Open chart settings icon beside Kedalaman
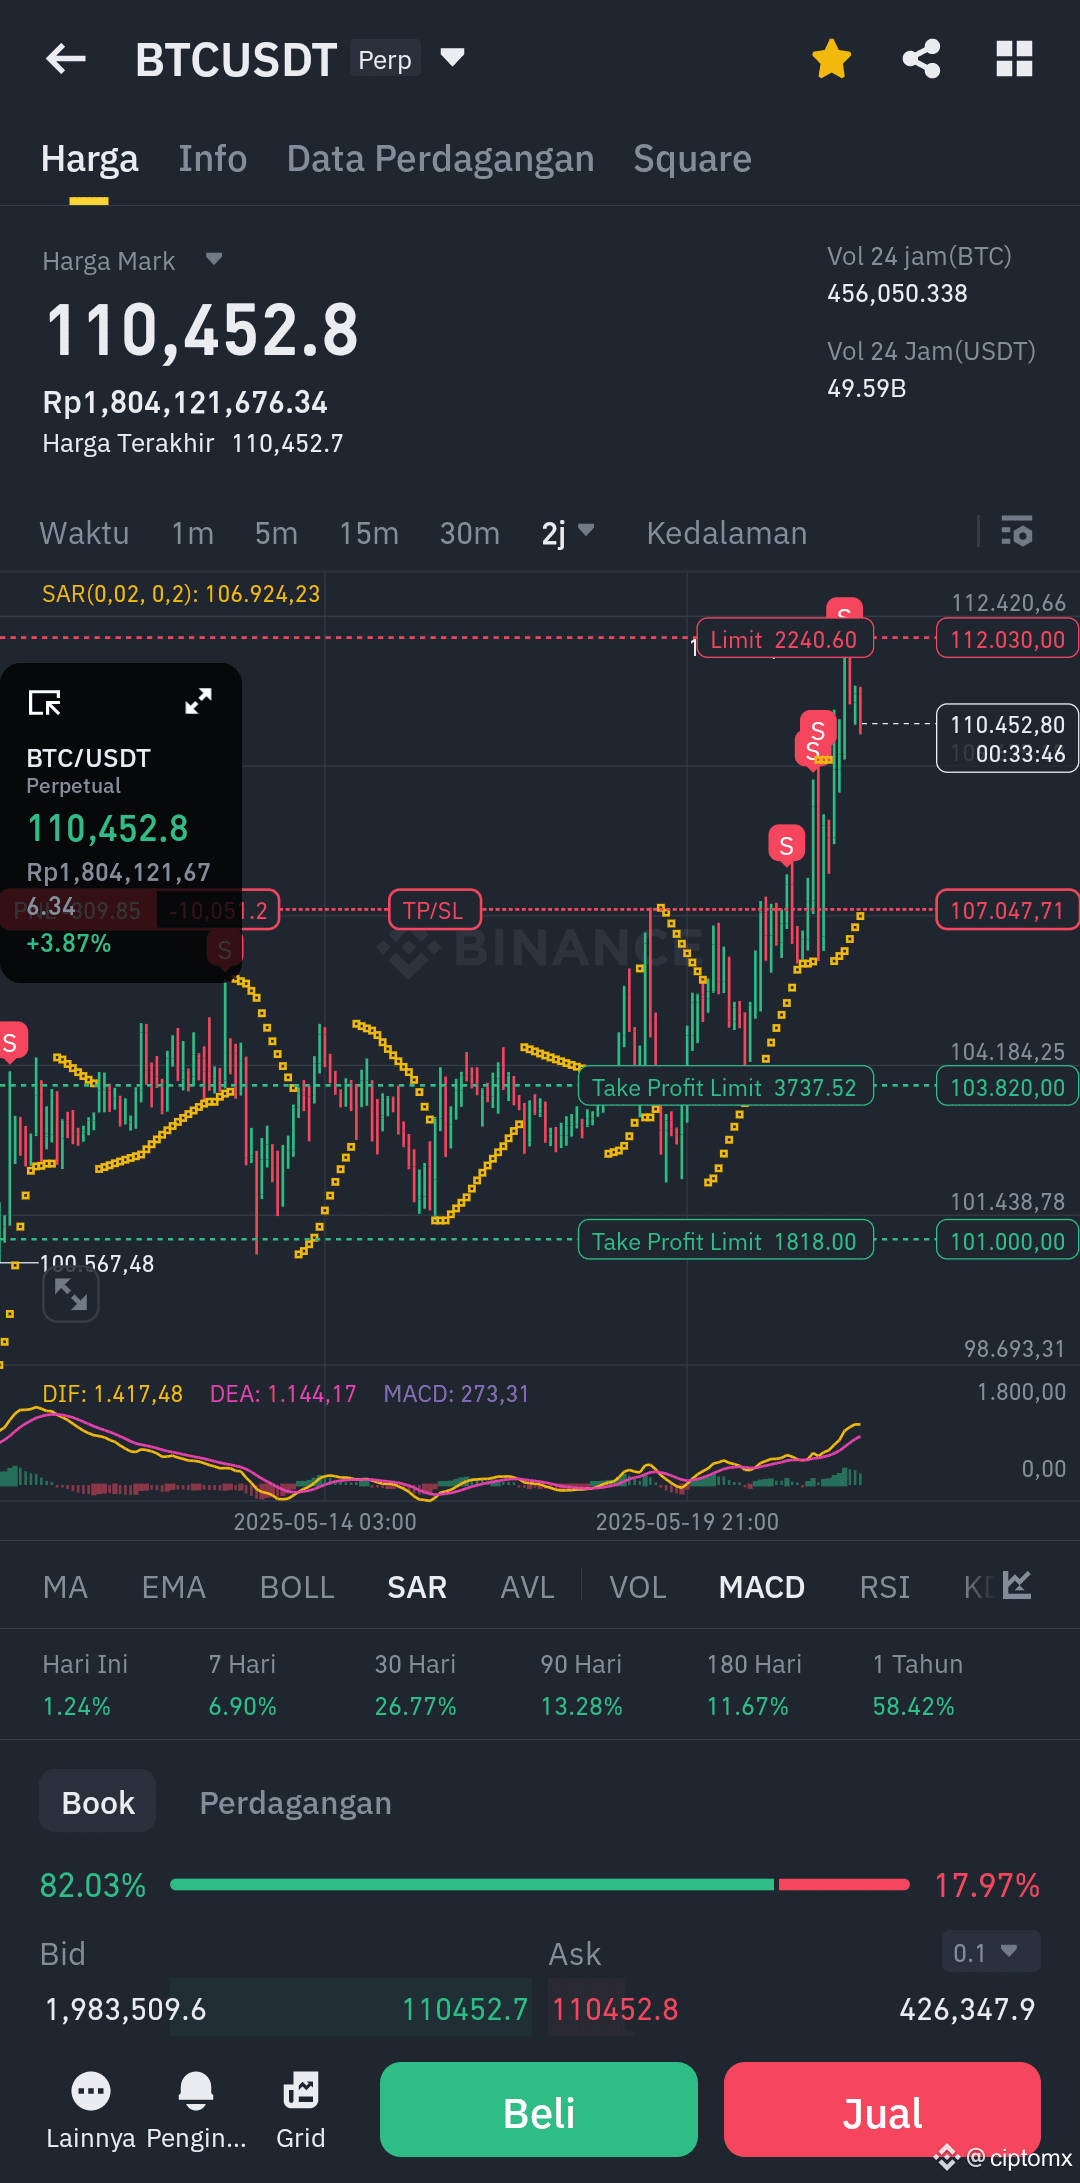Image resolution: width=1080 pixels, height=2183 pixels. [1017, 531]
